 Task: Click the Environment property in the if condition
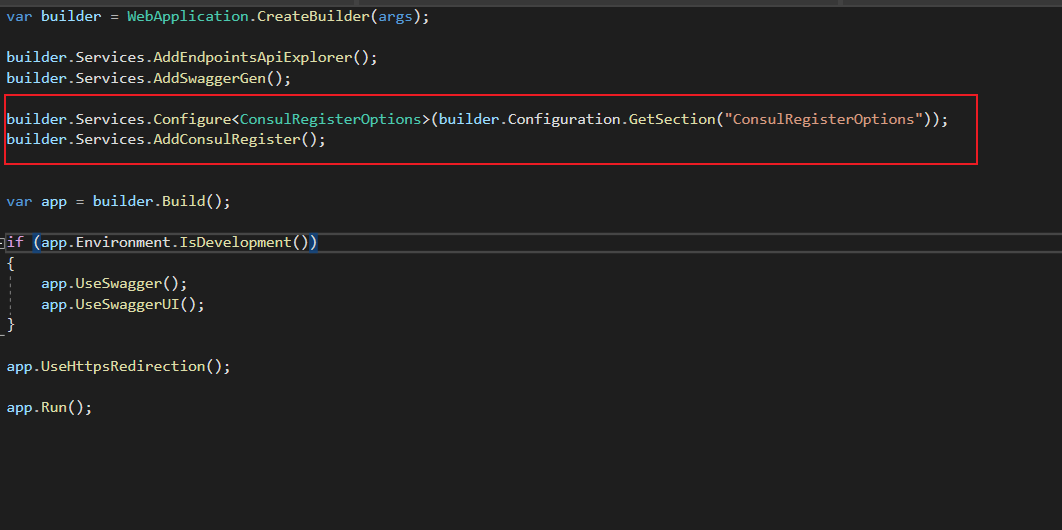pyautogui.click(x=127, y=243)
